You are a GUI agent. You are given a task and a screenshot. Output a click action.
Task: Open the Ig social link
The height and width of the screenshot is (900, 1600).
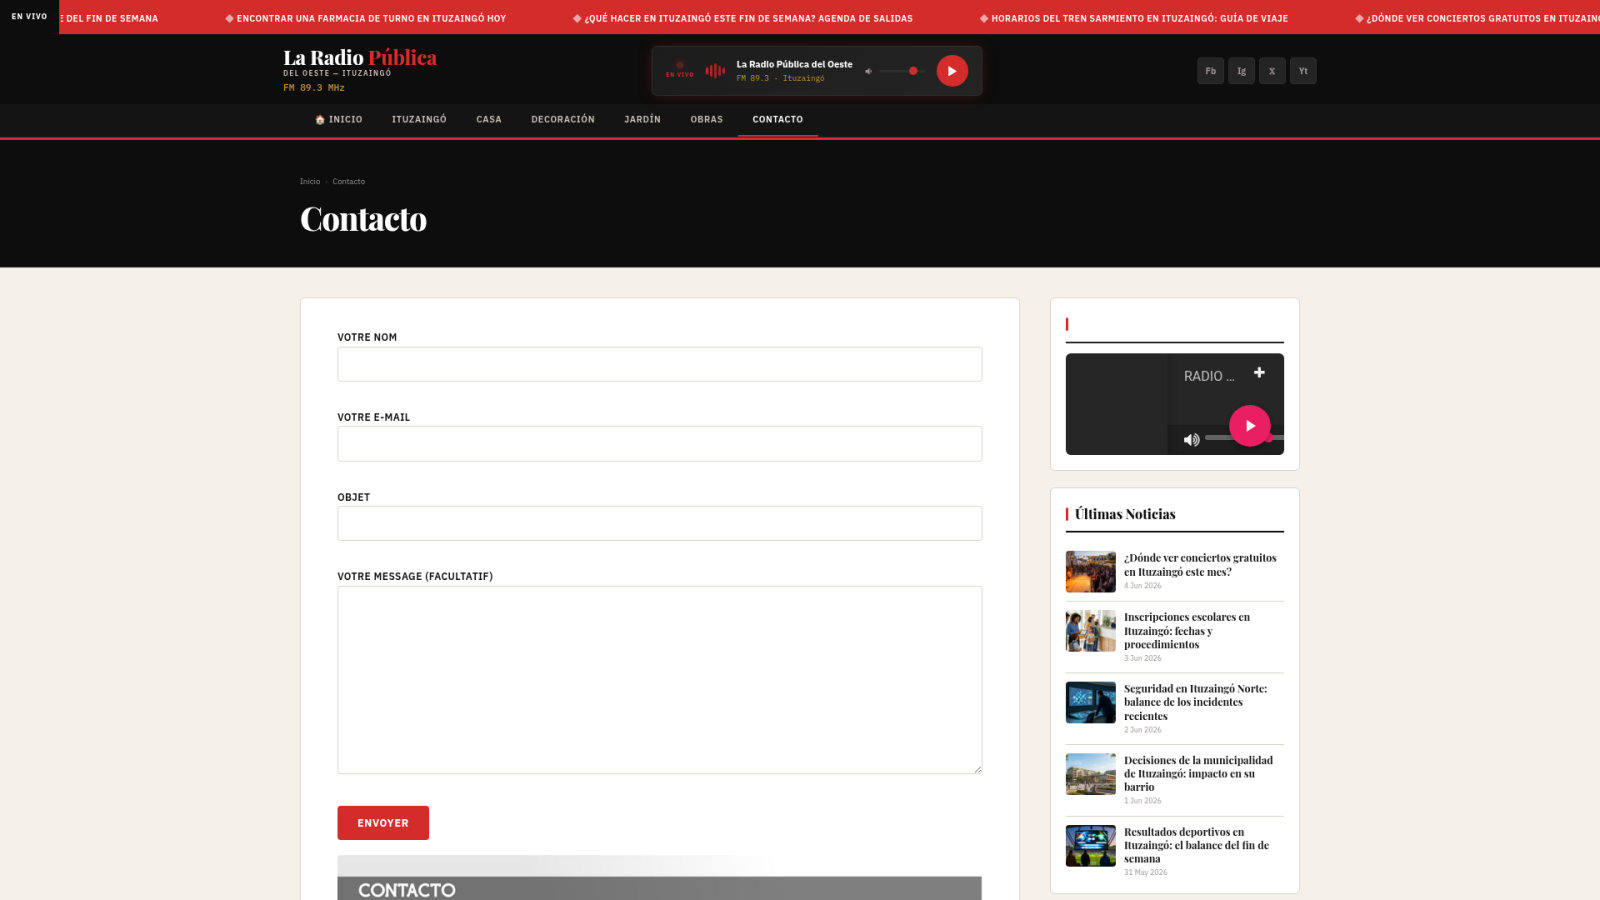tap(1241, 71)
